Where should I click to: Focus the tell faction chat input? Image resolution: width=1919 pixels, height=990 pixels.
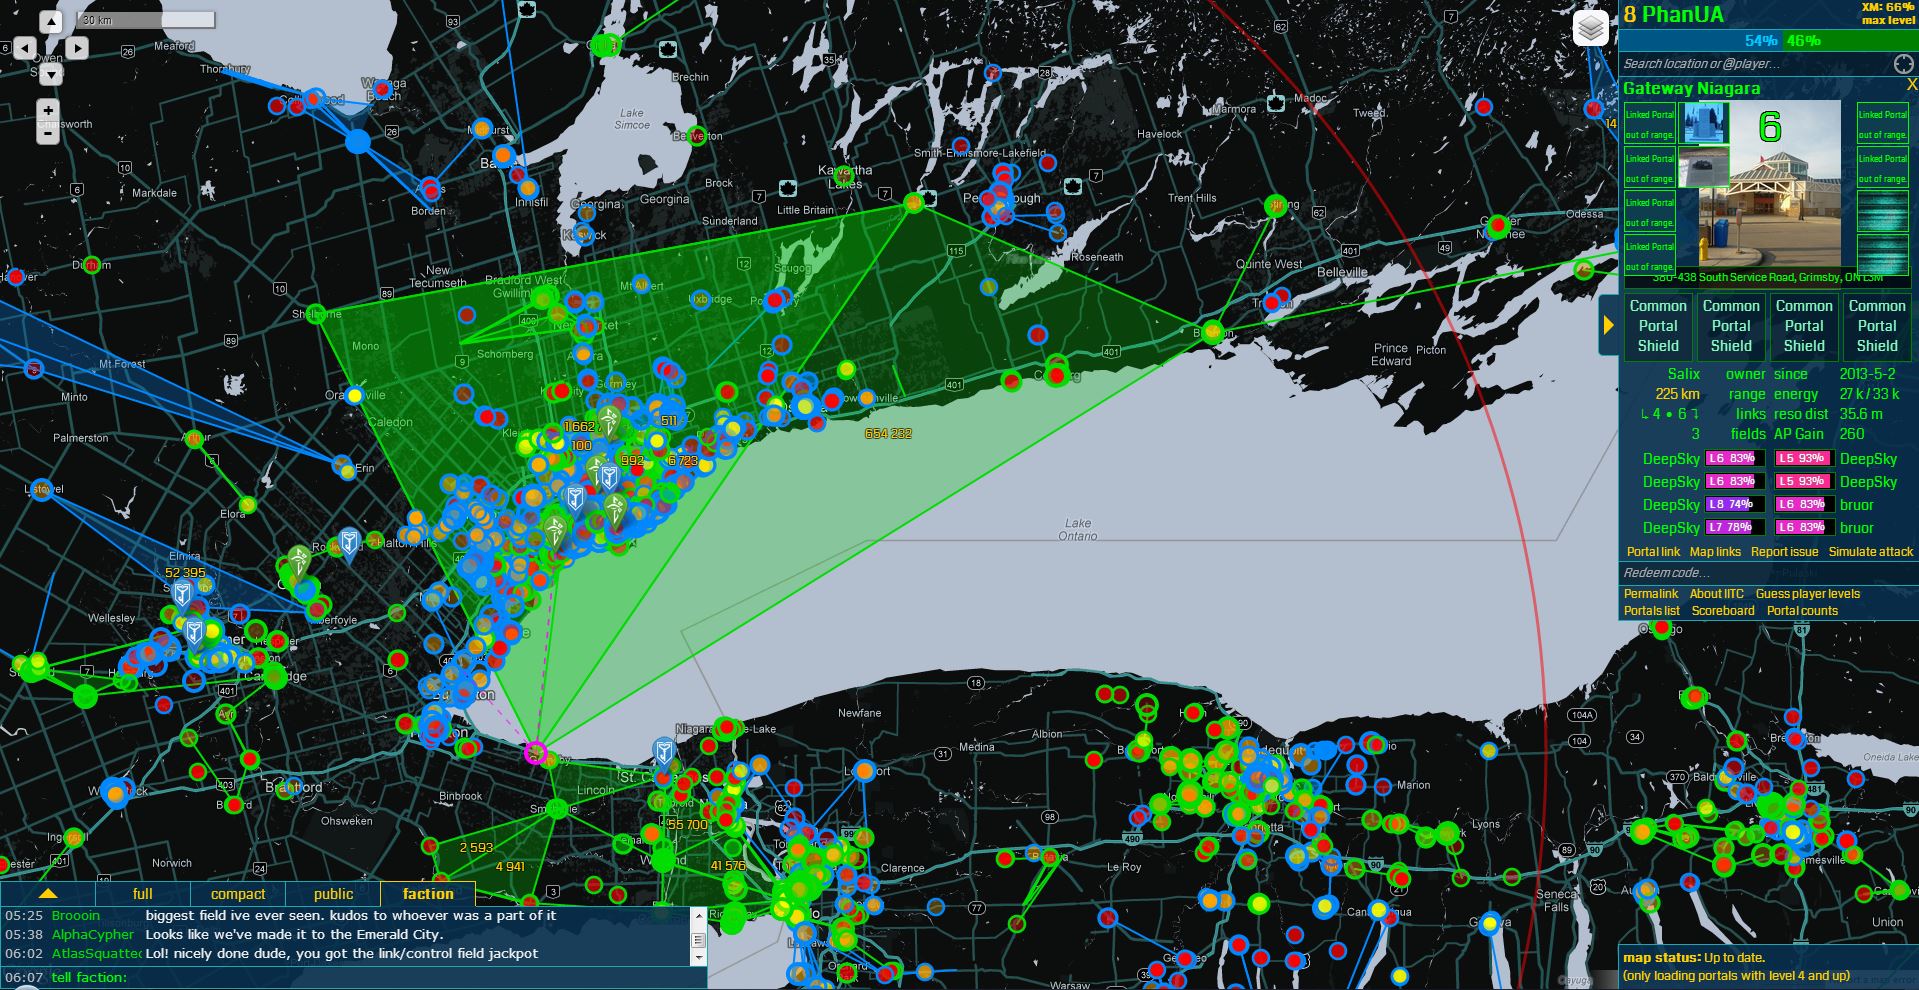coord(416,977)
